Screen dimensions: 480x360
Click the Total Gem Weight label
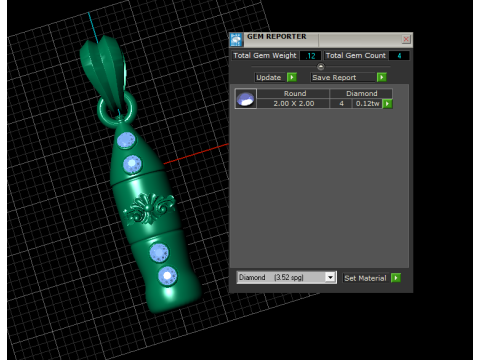[265, 56]
